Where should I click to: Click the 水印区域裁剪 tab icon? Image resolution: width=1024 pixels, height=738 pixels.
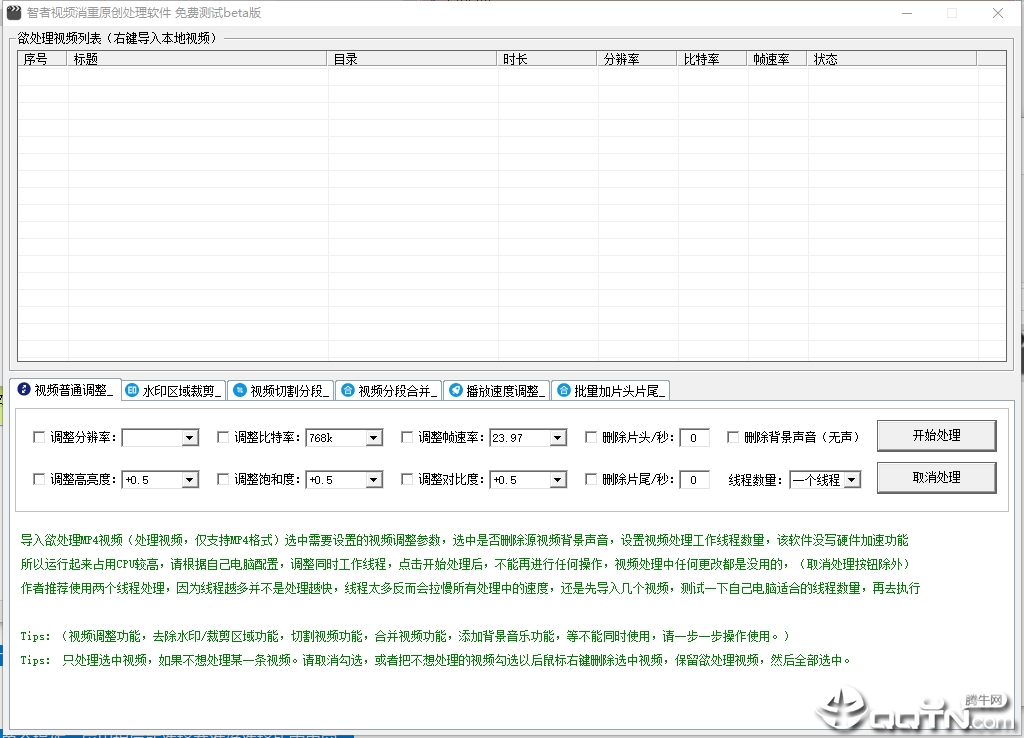coord(132,391)
